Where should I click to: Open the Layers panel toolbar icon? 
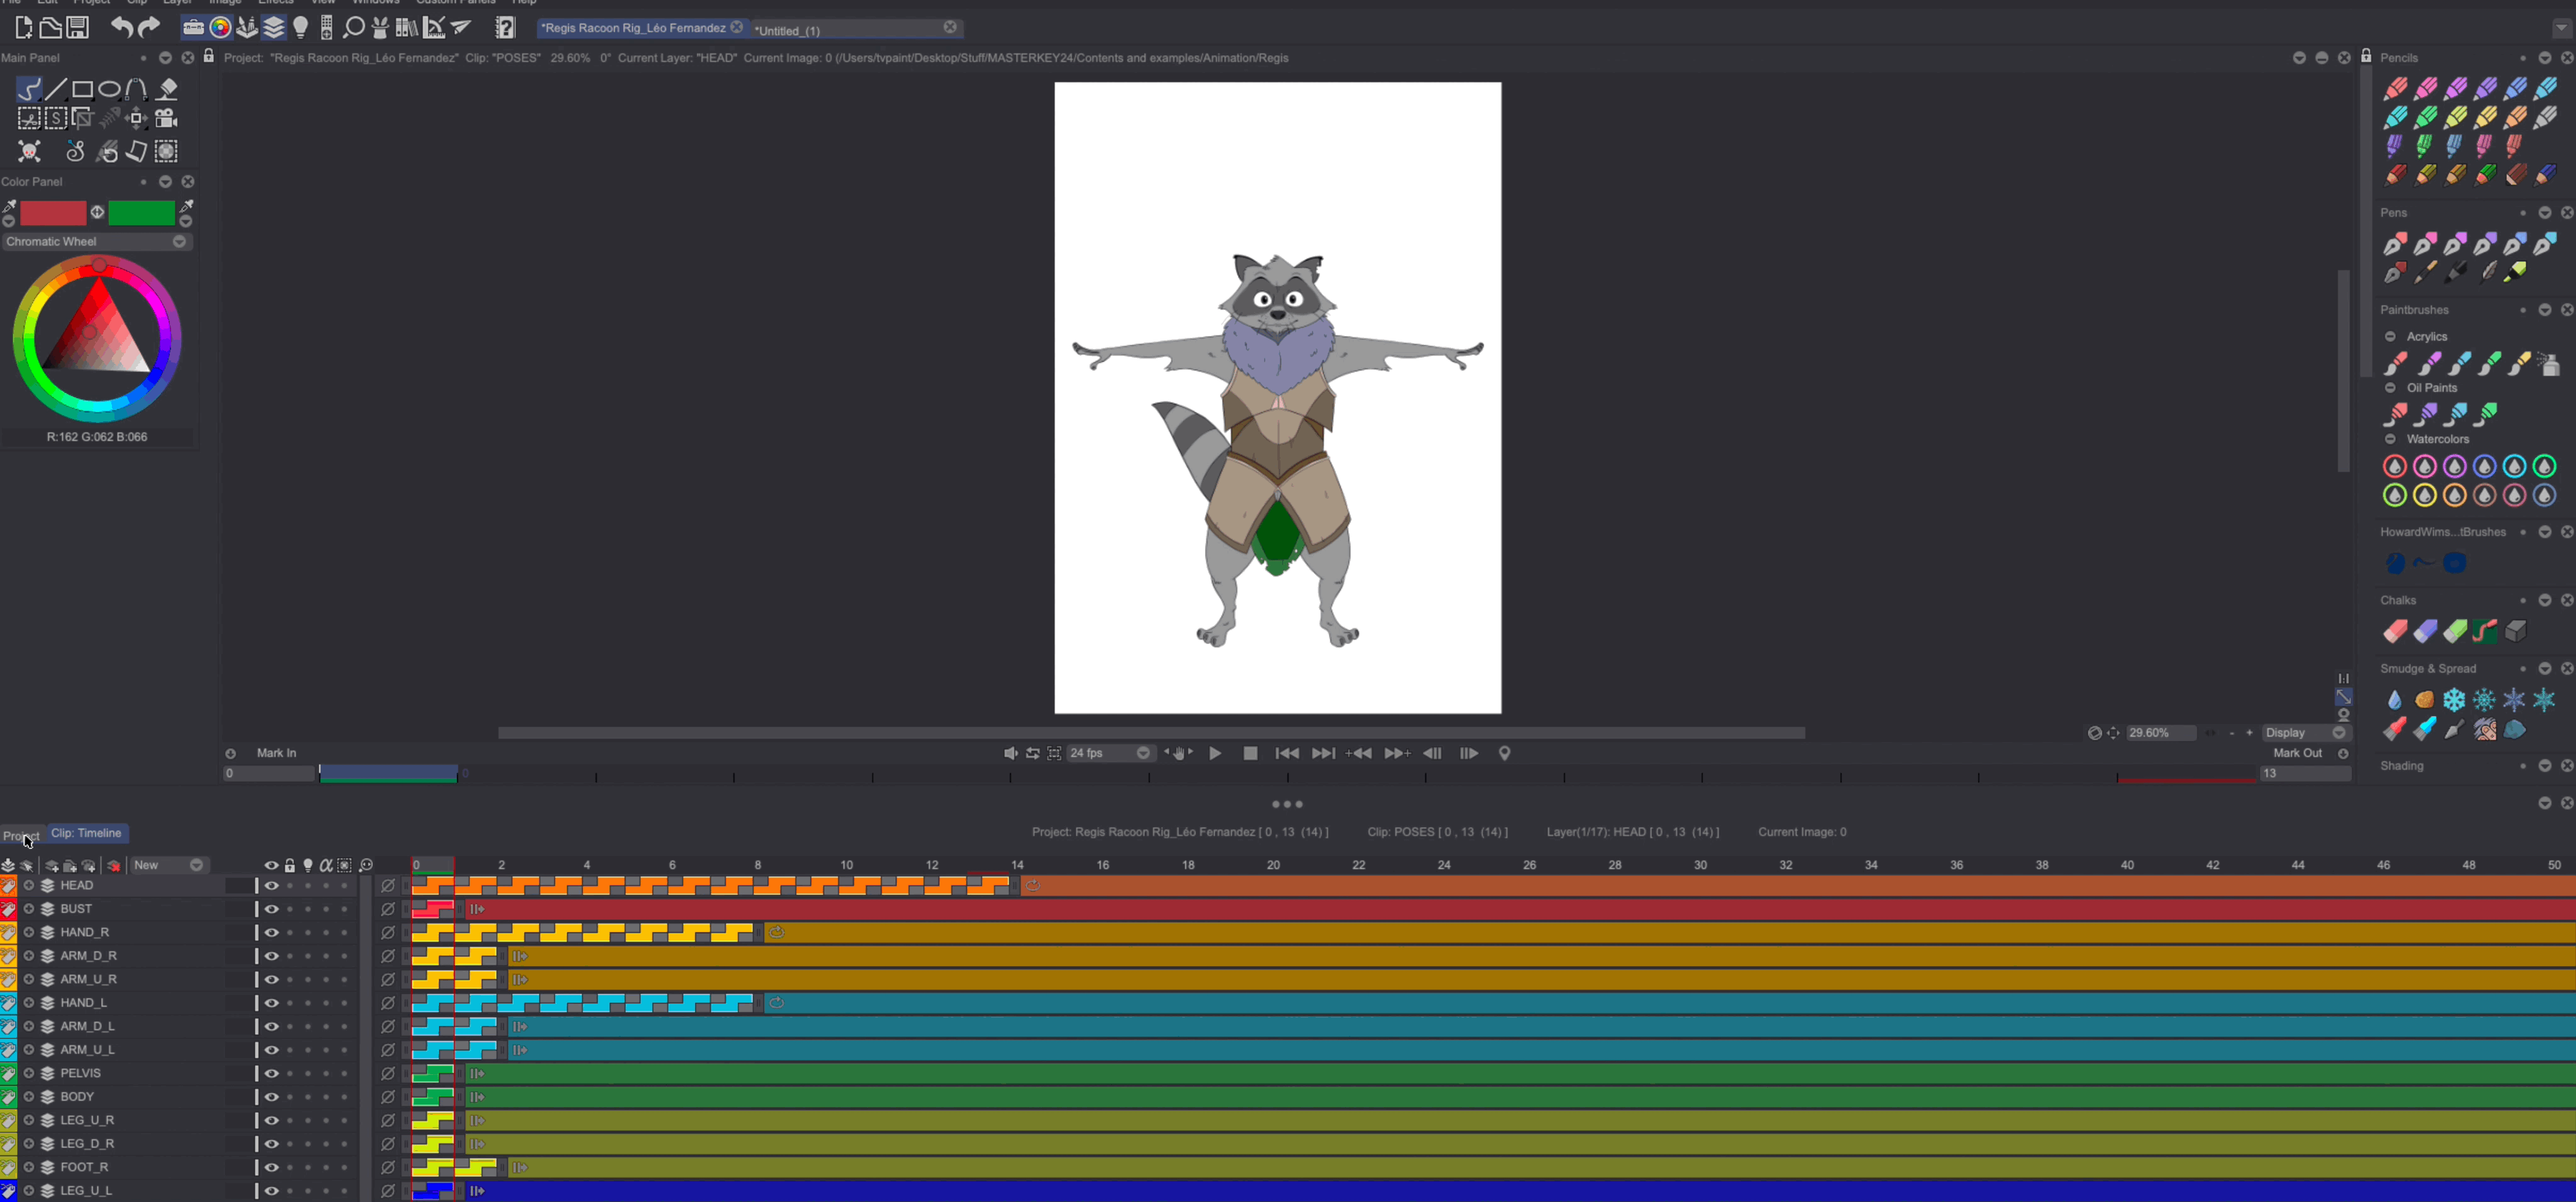click(275, 27)
